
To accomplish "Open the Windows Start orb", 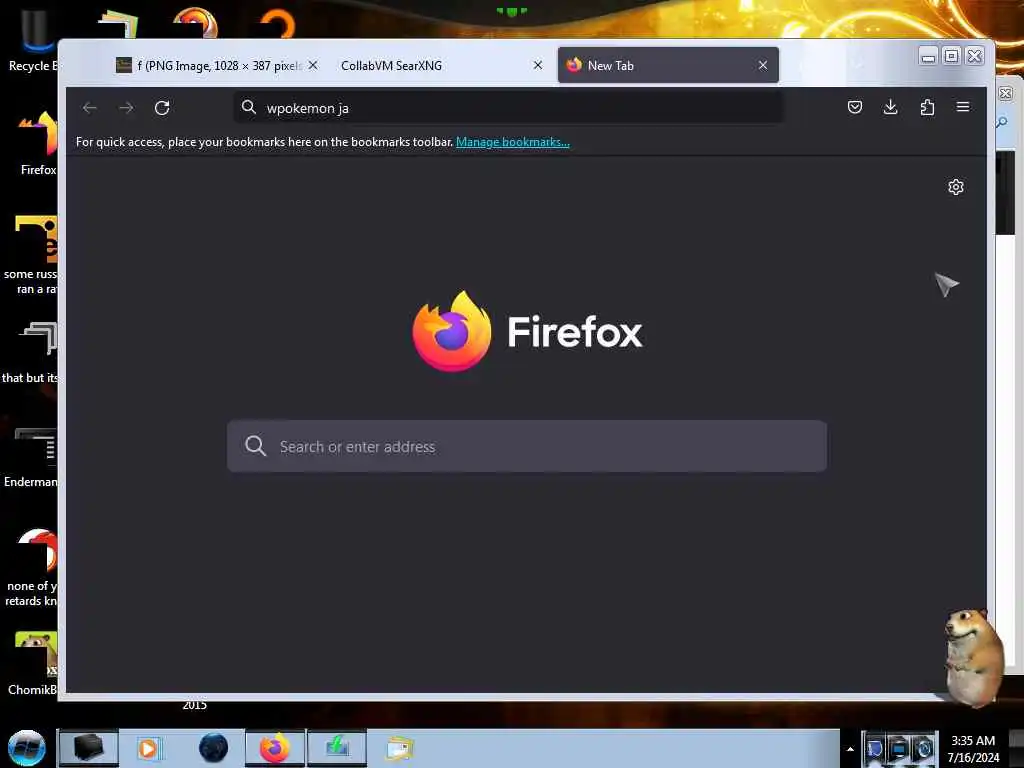I will click(27, 748).
